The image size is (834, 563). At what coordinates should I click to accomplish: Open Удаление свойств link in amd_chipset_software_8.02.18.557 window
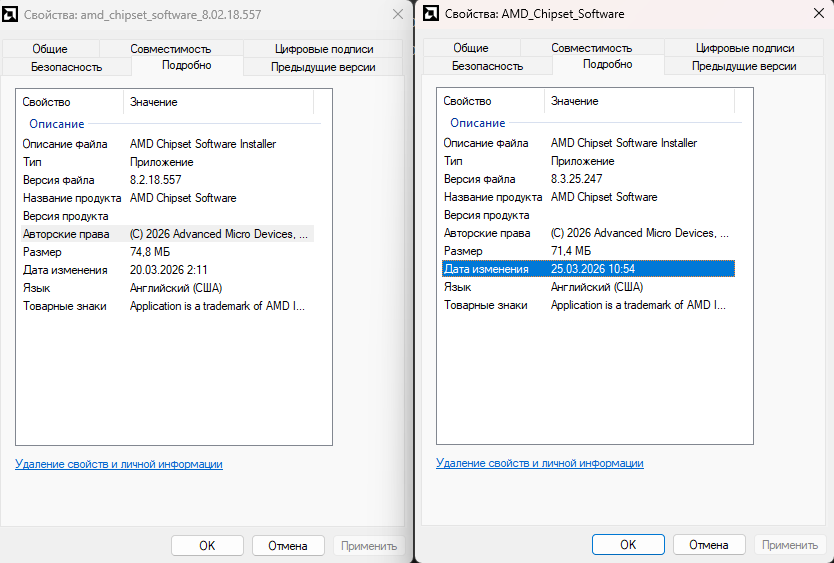click(x=119, y=464)
